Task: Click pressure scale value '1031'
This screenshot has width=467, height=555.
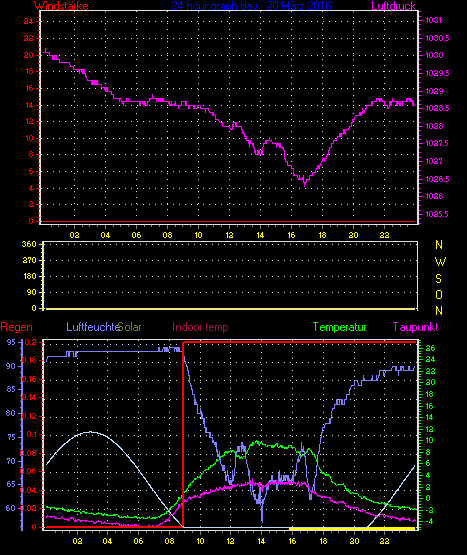Action: tap(434, 21)
